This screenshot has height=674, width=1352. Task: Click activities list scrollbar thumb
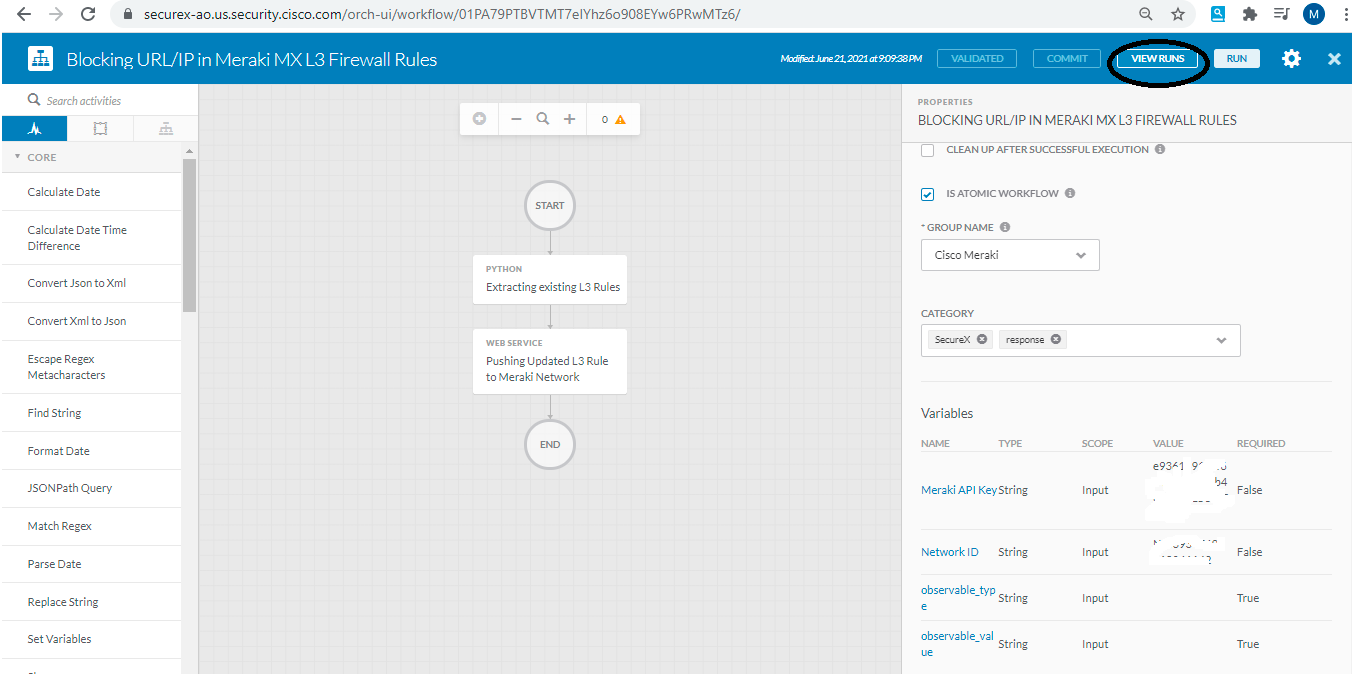[x=189, y=235]
